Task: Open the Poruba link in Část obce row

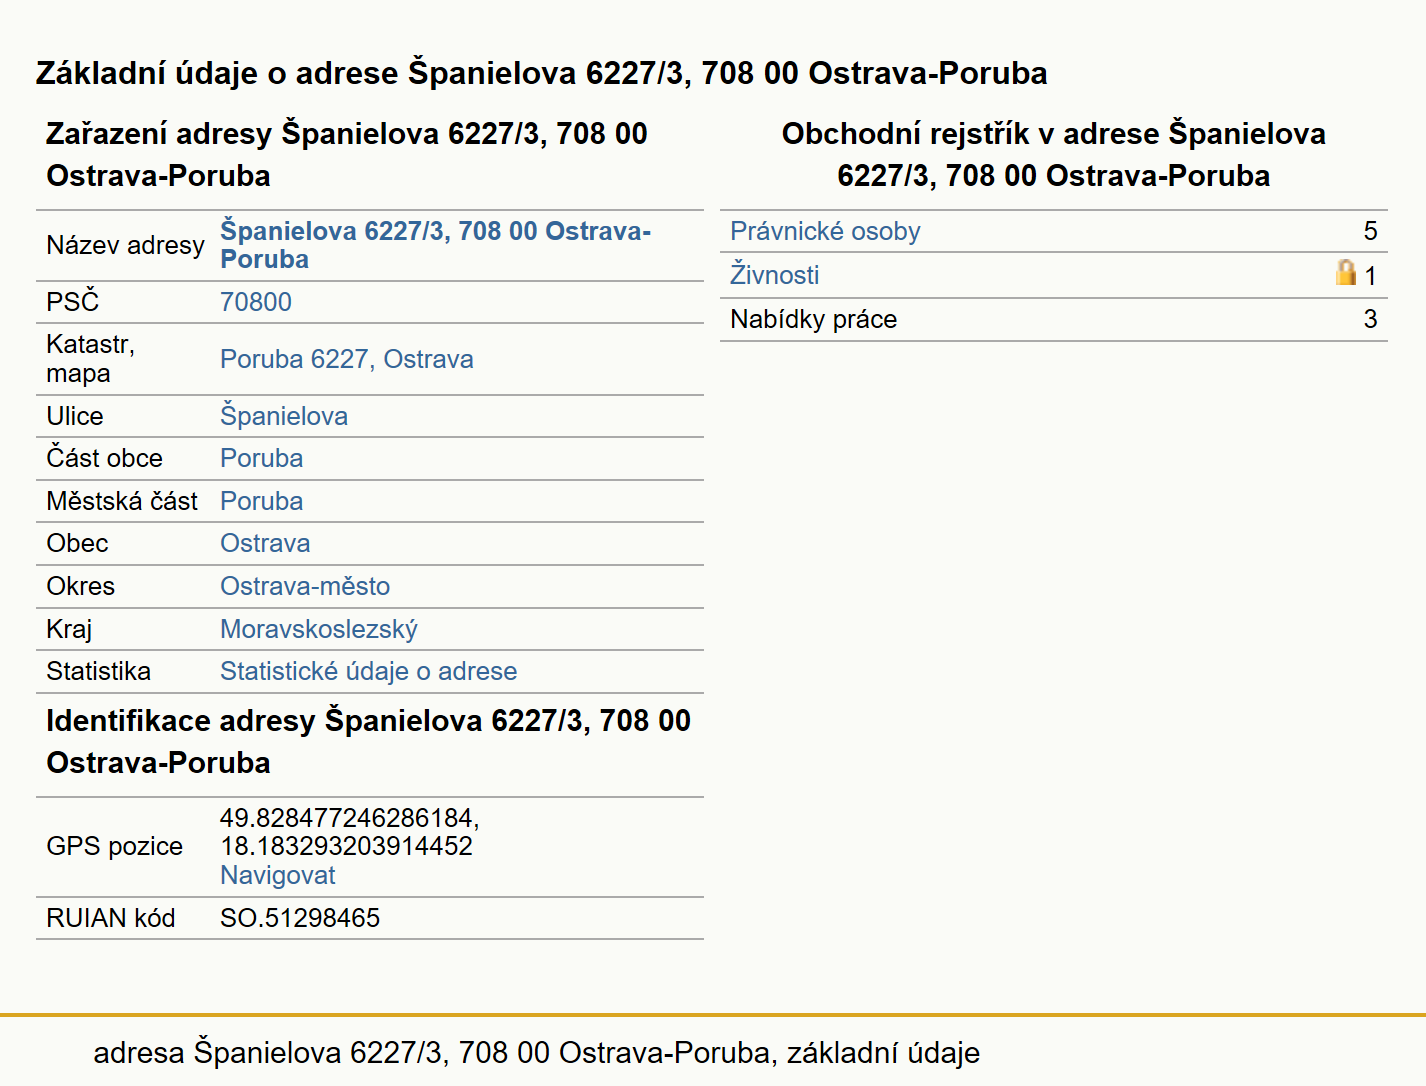Action: pos(262,458)
